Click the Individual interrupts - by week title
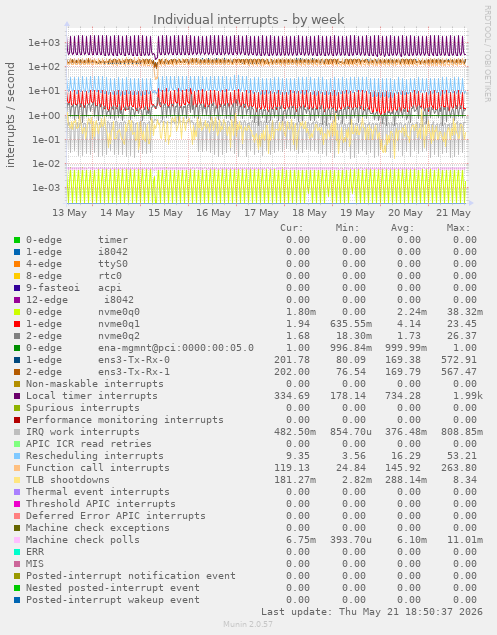 point(248,19)
